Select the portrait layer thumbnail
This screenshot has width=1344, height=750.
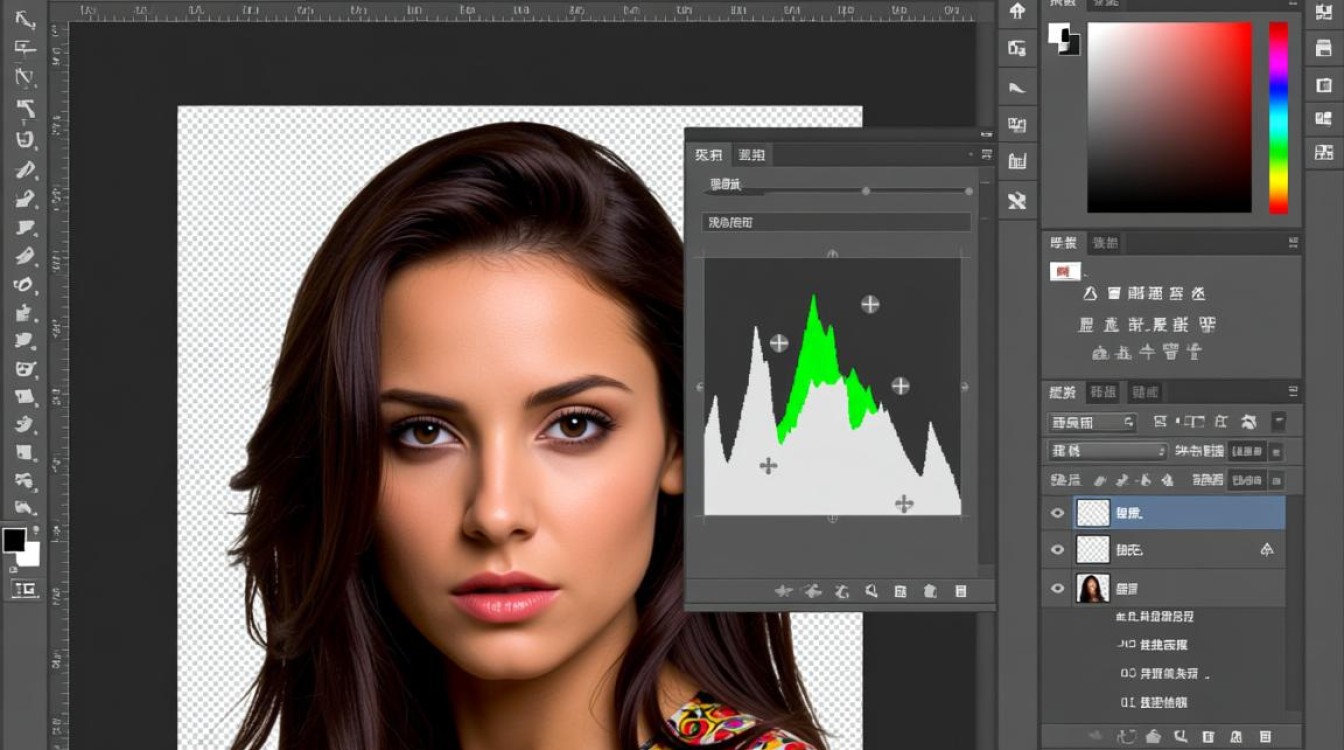(1092, 589)
